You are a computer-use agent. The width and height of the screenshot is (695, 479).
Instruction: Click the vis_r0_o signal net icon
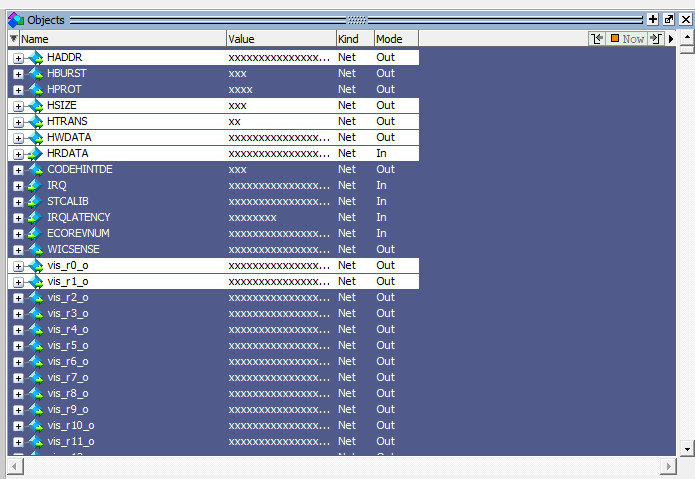coord(36,266)
